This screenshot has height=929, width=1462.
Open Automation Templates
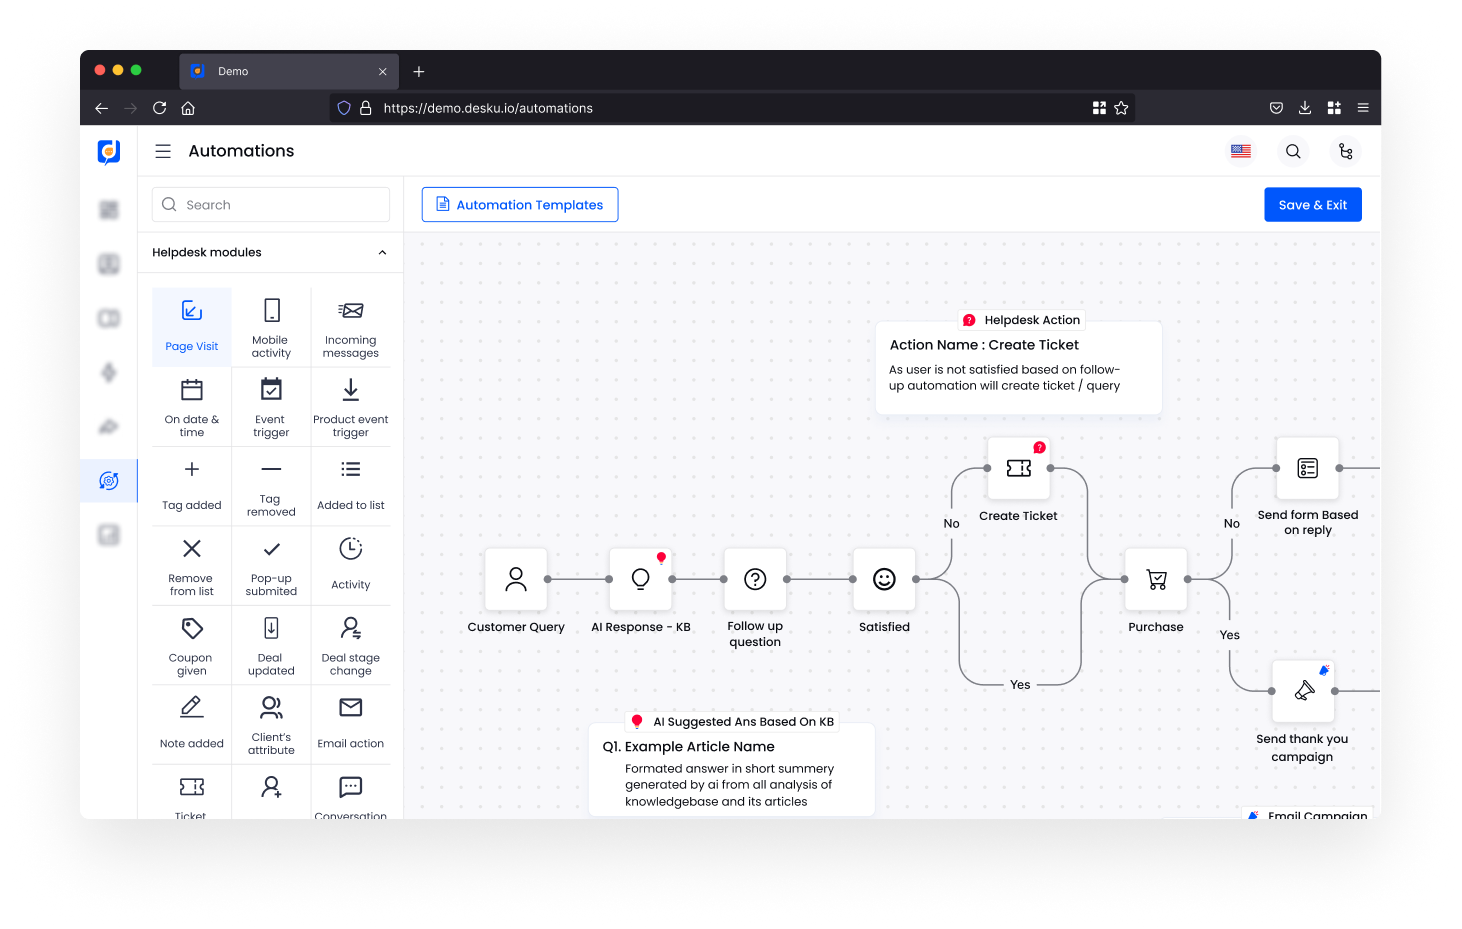[x=519, y=204]
